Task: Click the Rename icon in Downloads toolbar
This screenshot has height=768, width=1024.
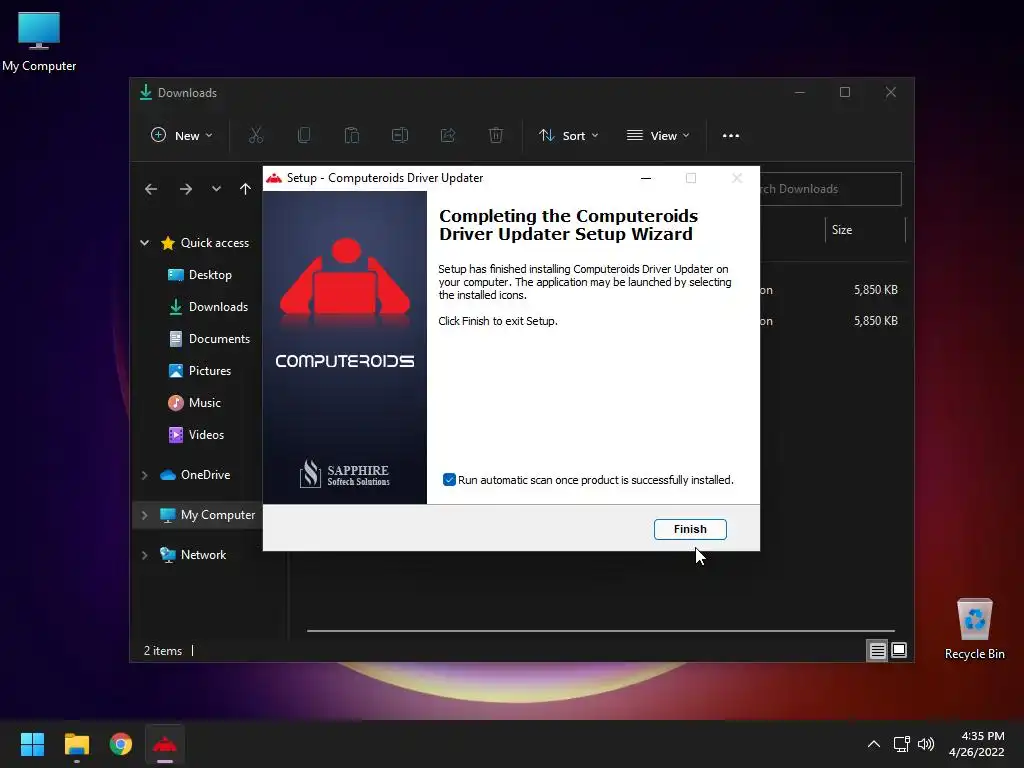Action: coord(400,135)
